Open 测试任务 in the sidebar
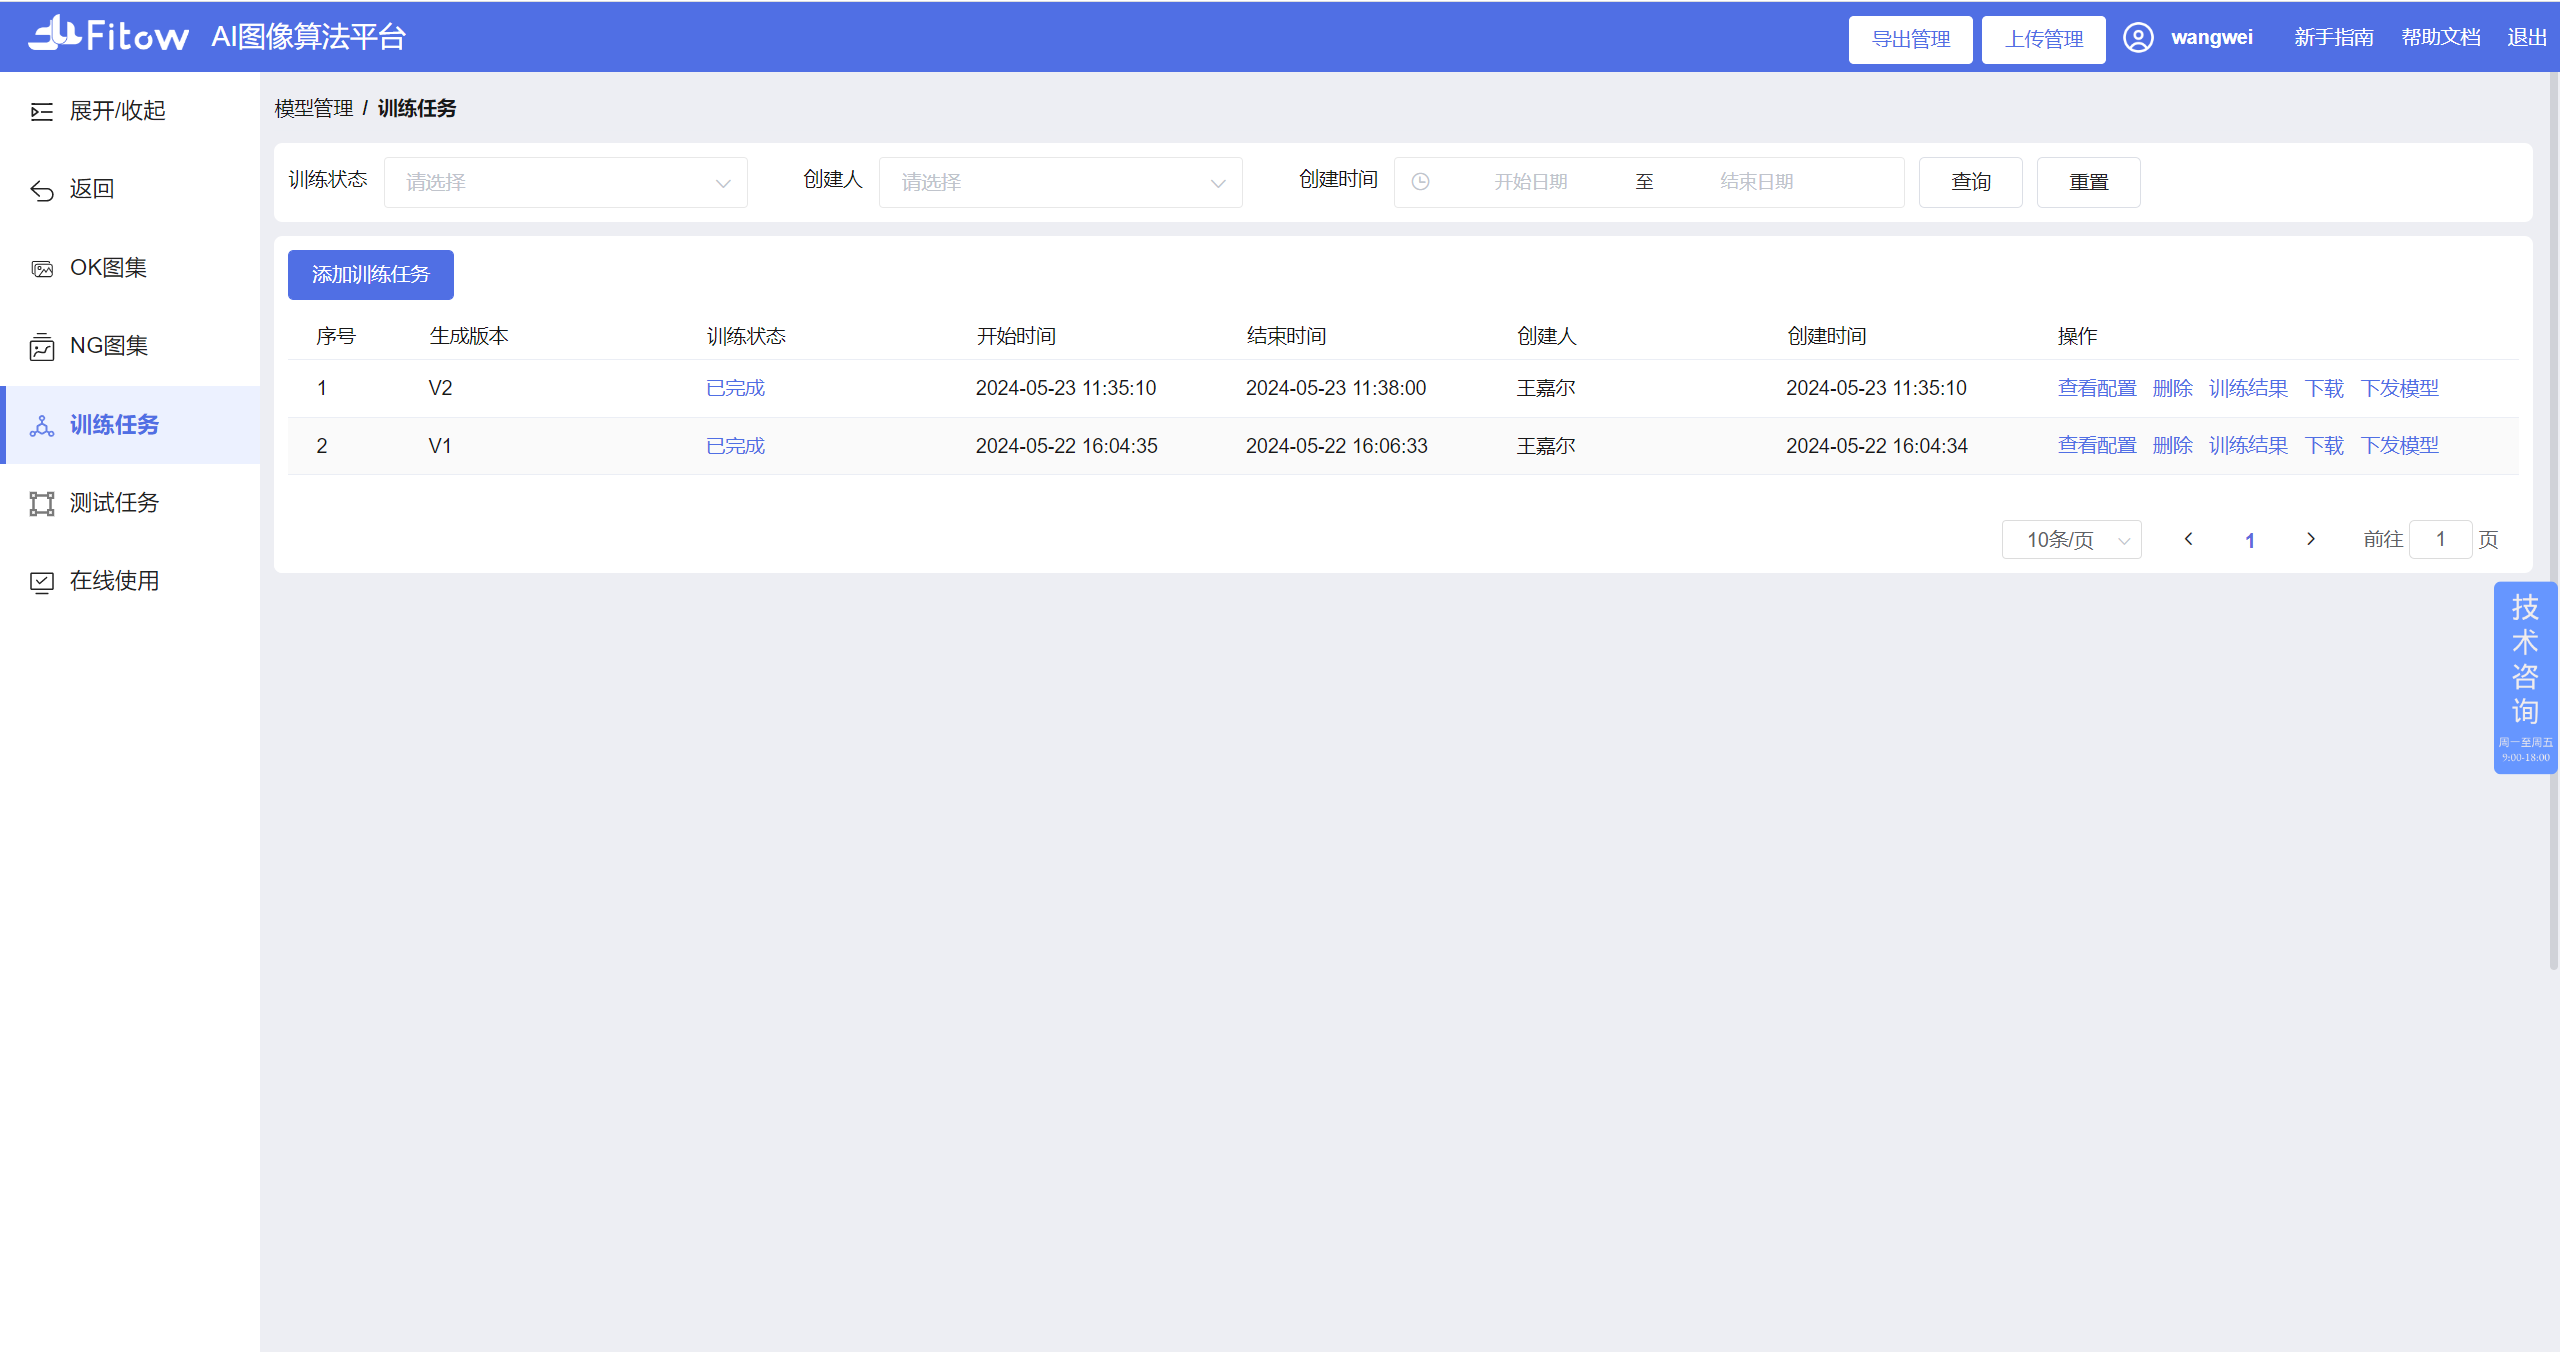 (x=130, y=503)
